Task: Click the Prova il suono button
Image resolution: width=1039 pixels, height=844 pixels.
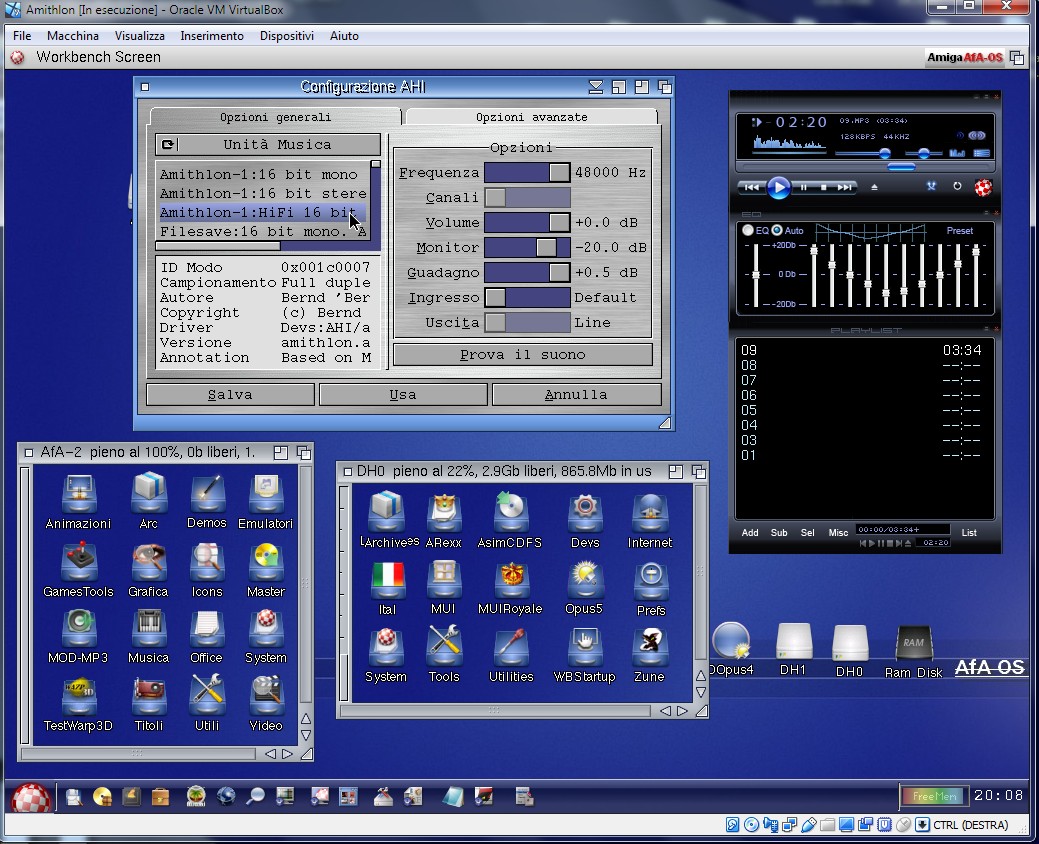Action: click(x=522, y=355)
